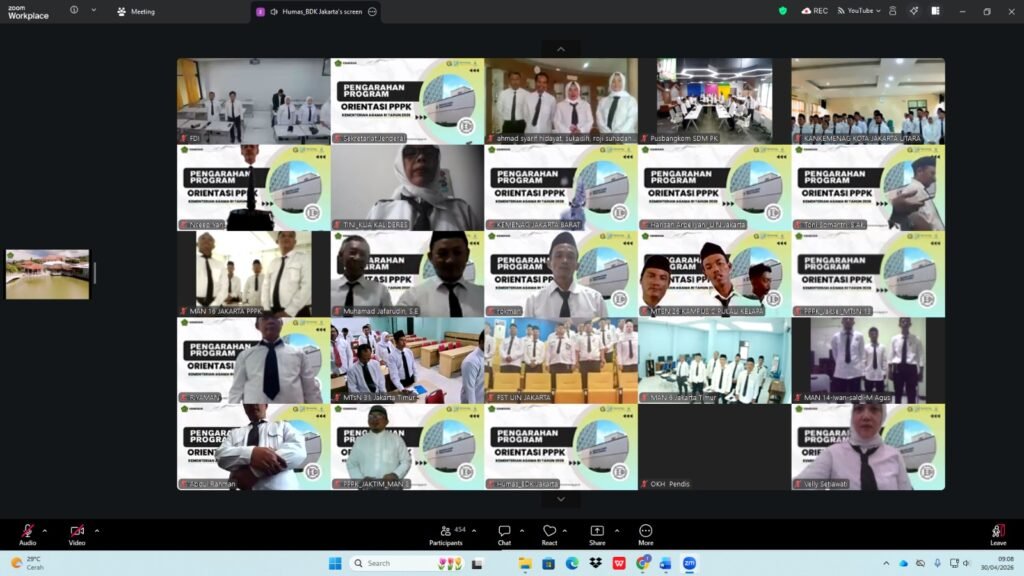Image resolution: width=1024 pixels, height=576 pixels.
Task: Switch to the Meeting tab
Action: [x=136, y=12]
